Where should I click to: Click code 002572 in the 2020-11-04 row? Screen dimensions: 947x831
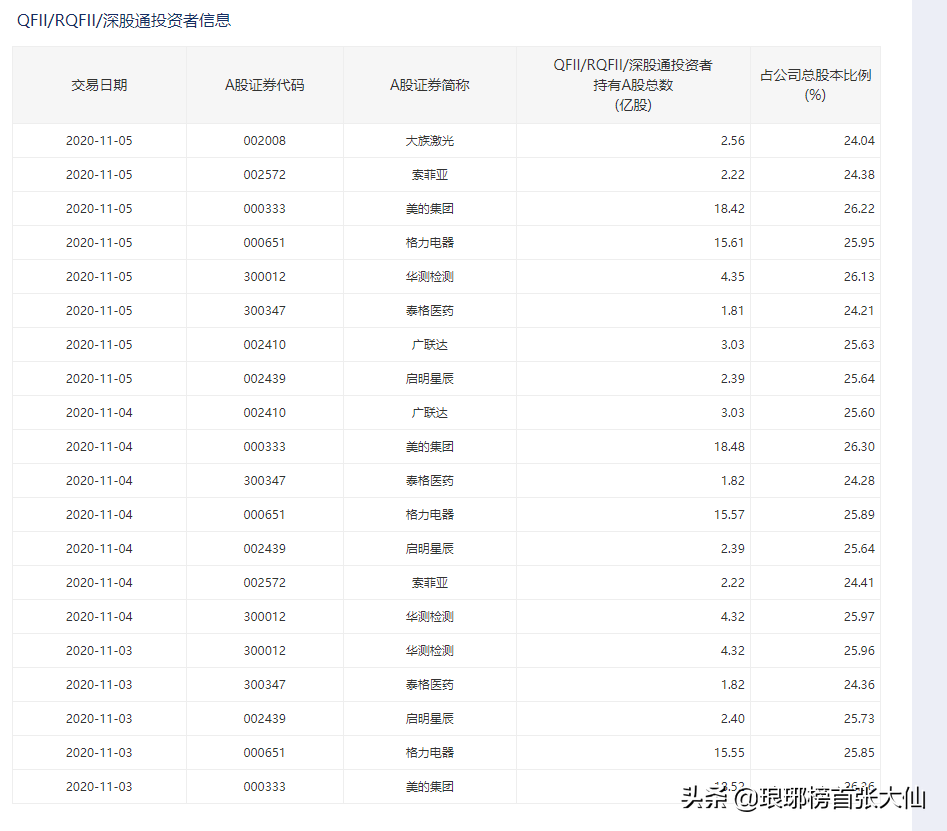[x=265, y=583]
